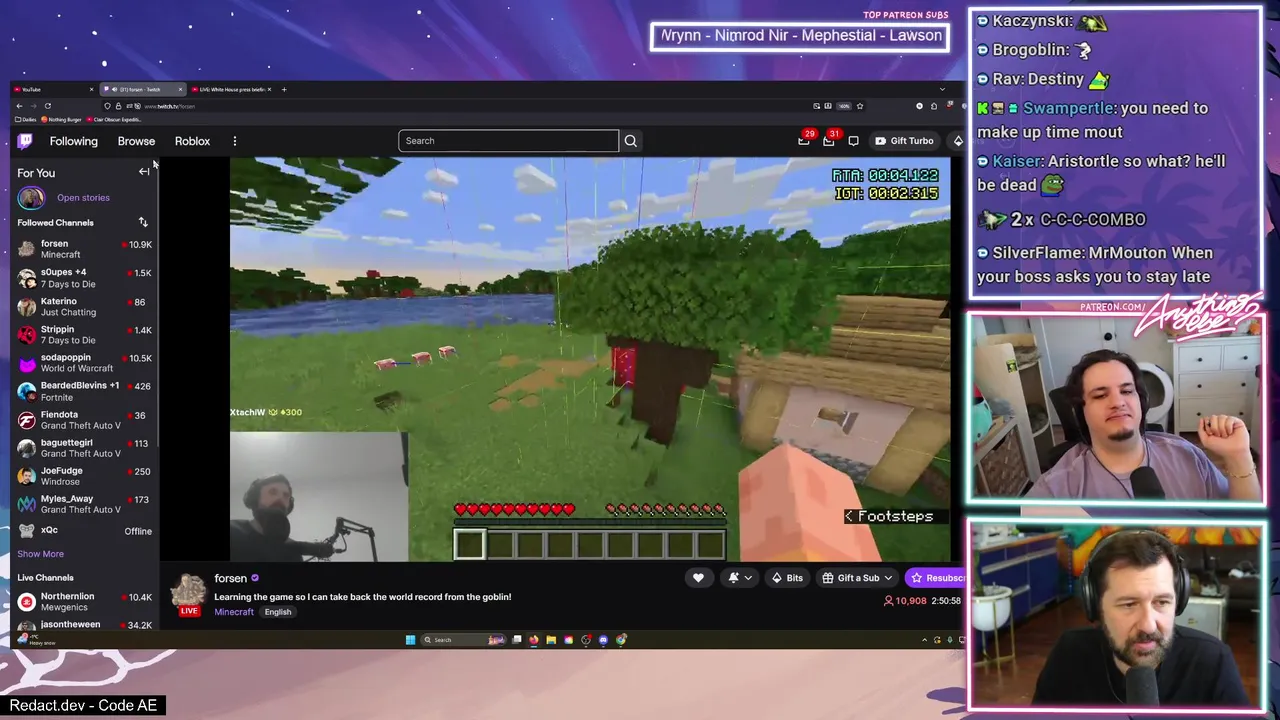Open notifications inbox with 31 badge
This screenshot has width=1280, height=720.
(829, 141)
